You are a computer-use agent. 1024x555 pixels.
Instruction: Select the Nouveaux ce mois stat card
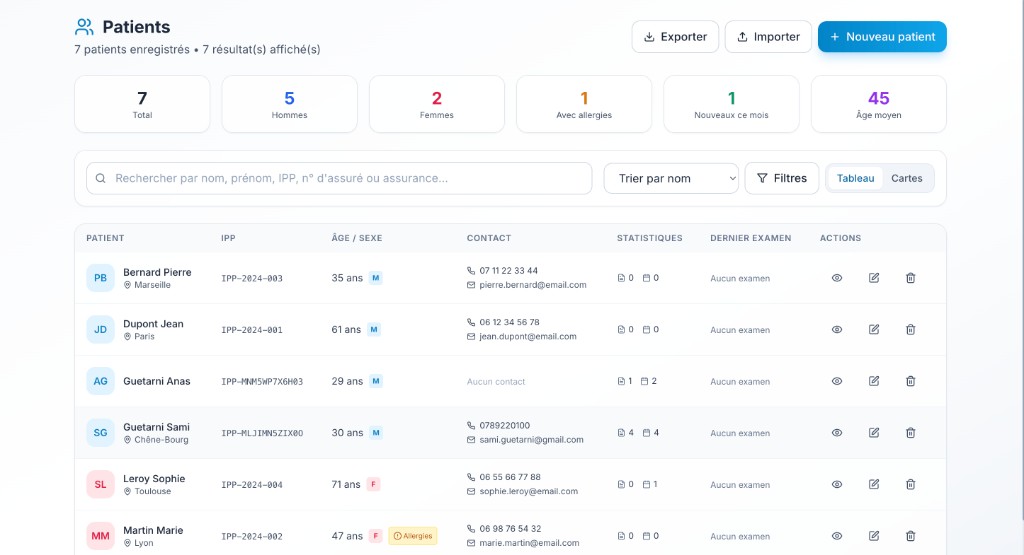(731, 104)
